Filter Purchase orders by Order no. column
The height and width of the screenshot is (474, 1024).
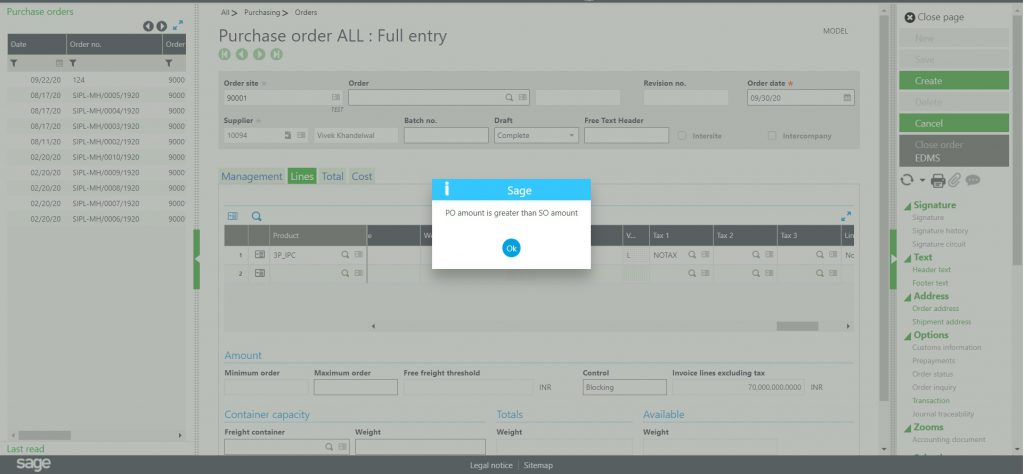point(73,63)
